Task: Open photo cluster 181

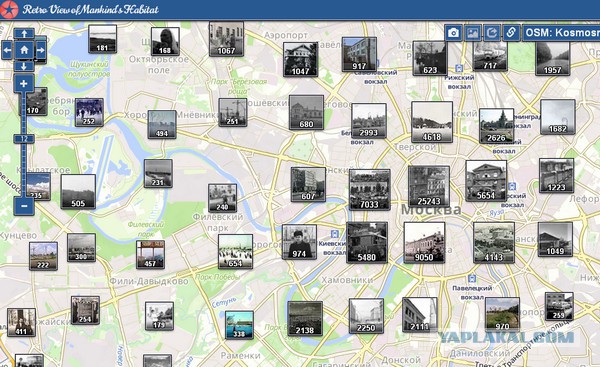Action: coord(103,39)
